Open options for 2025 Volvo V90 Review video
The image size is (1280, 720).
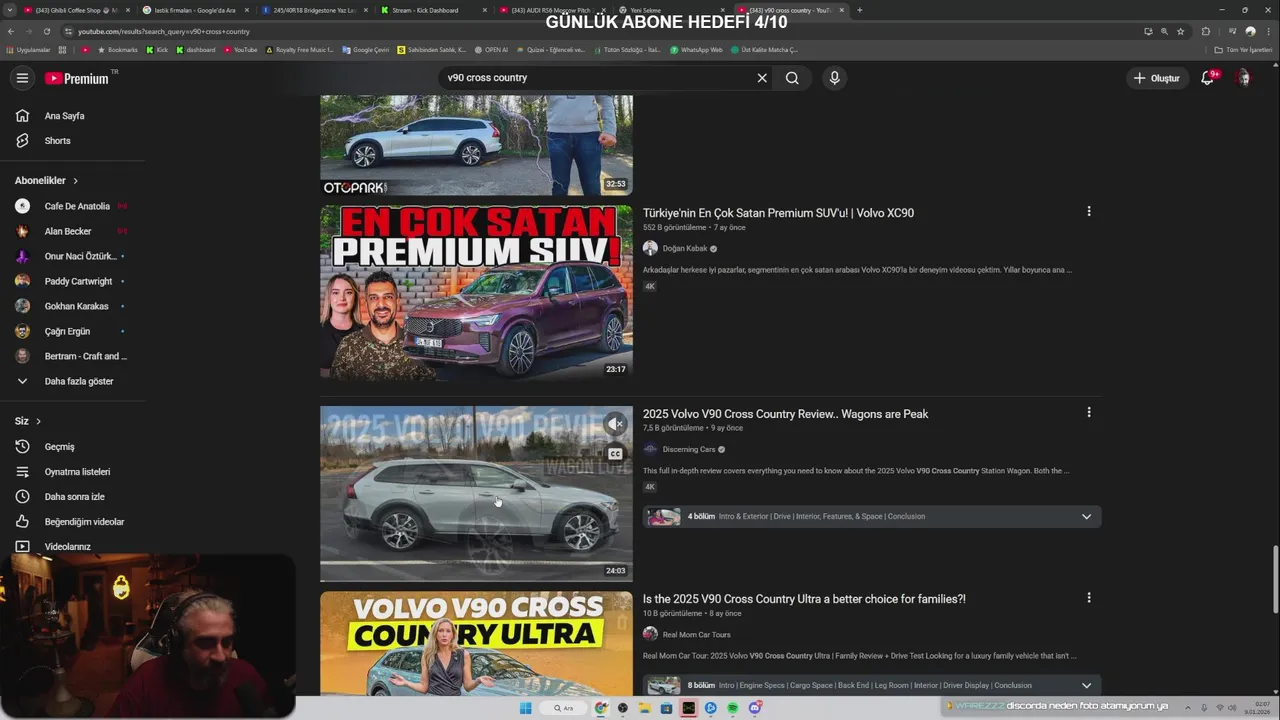(1089, 412)
